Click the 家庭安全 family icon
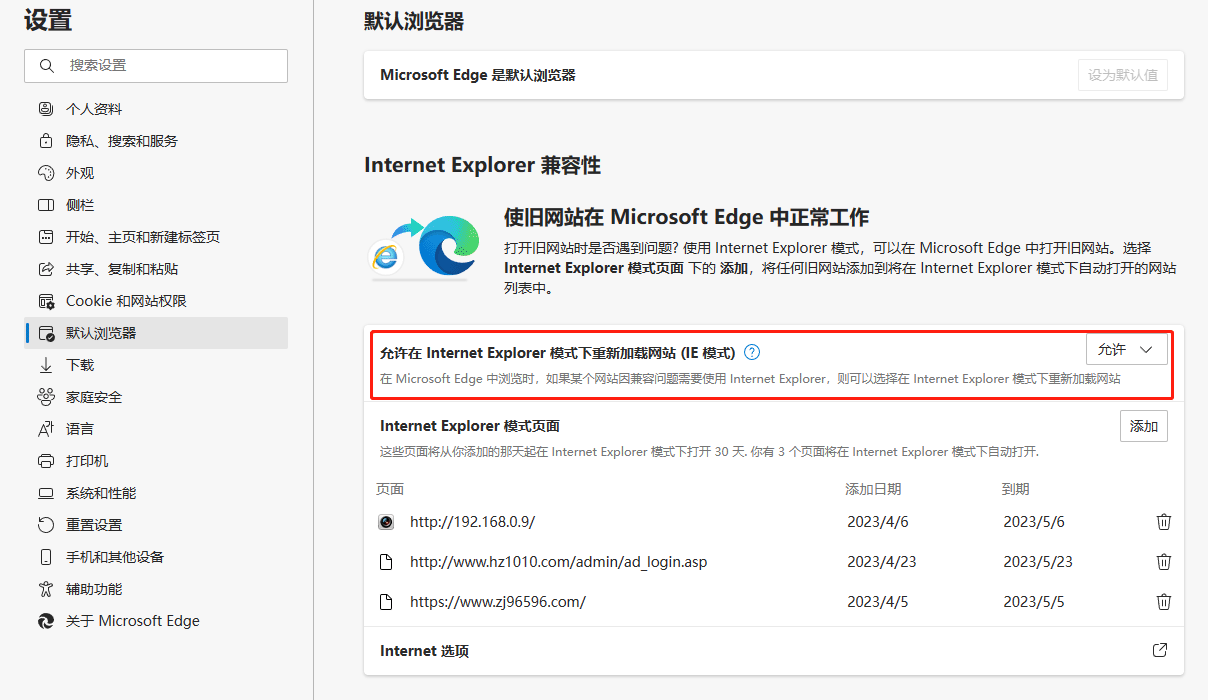1208x700 pixels. (45, 397)
